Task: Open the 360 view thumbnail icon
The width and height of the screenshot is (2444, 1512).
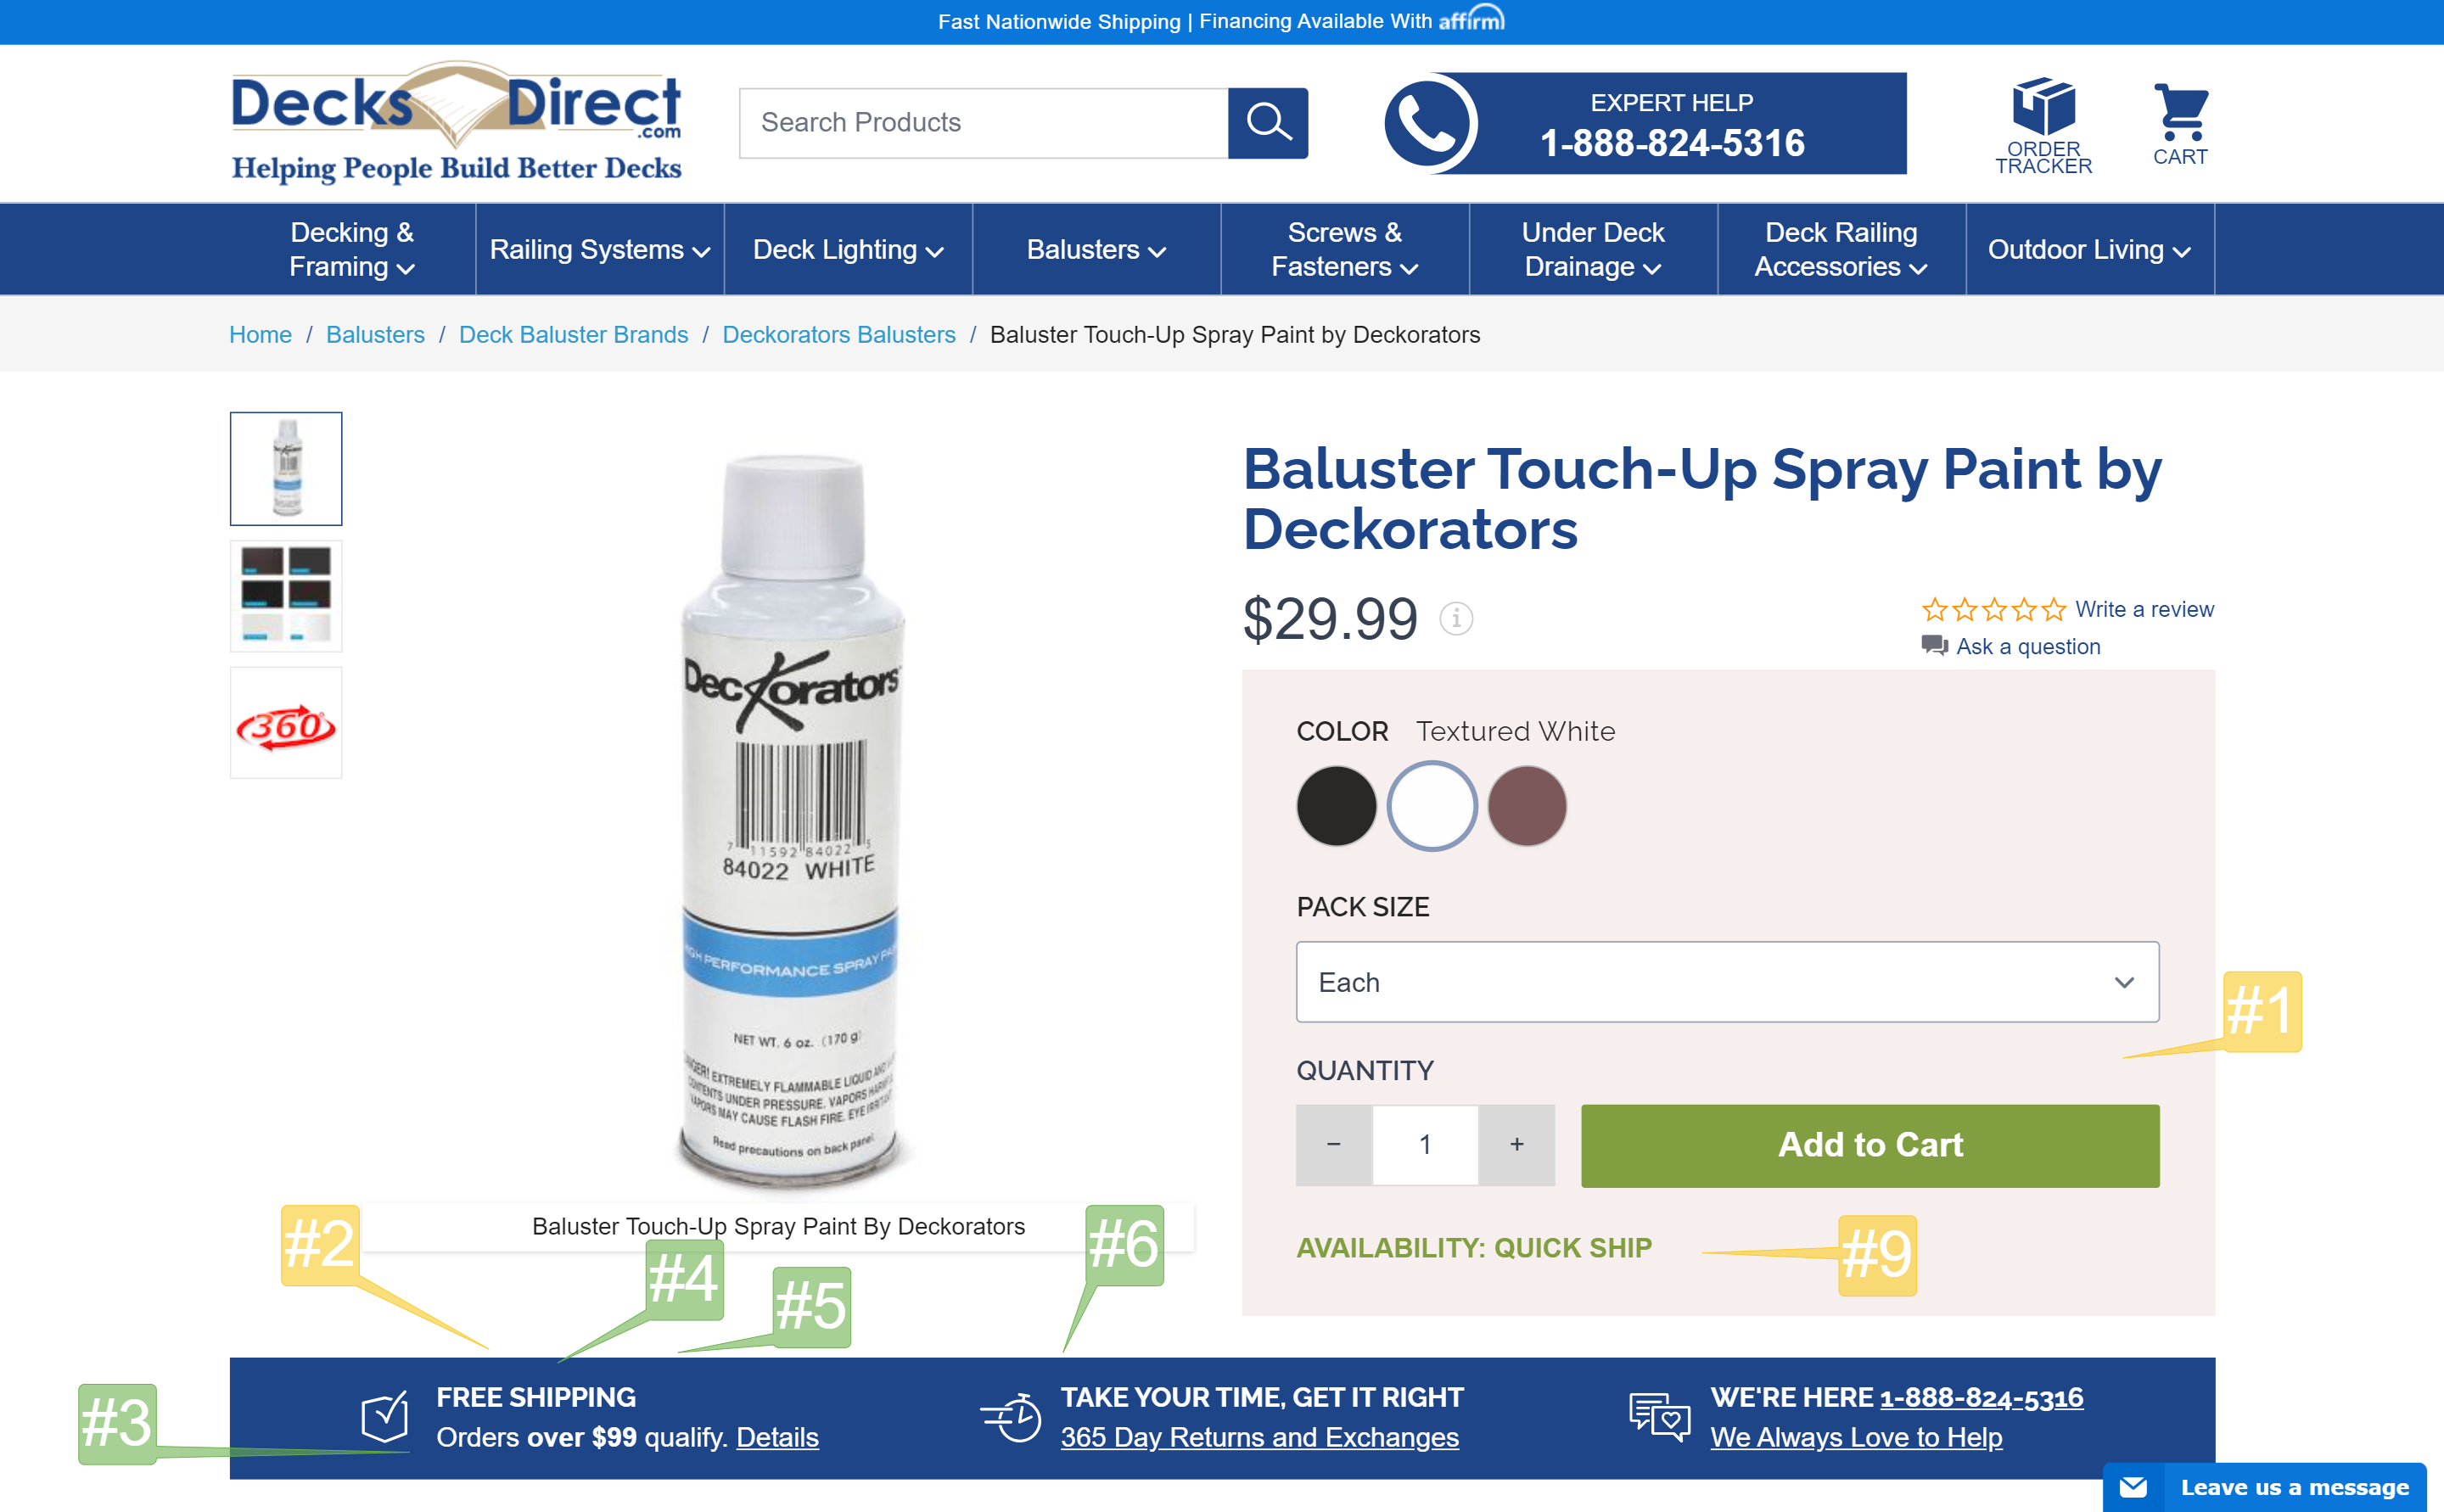Action: click(286, 724)
